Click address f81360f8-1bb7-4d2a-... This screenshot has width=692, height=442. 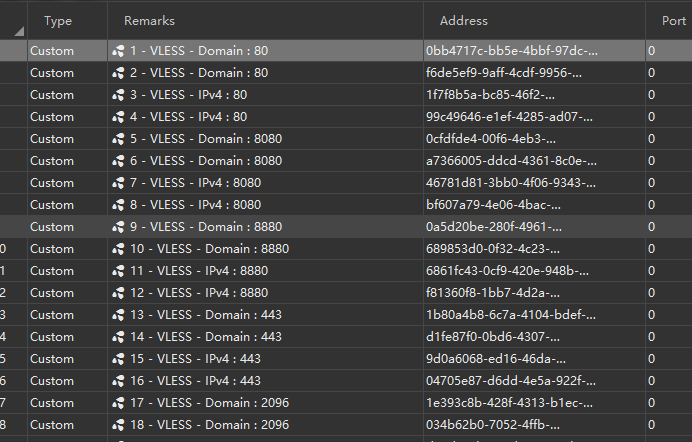click(493, 293)
